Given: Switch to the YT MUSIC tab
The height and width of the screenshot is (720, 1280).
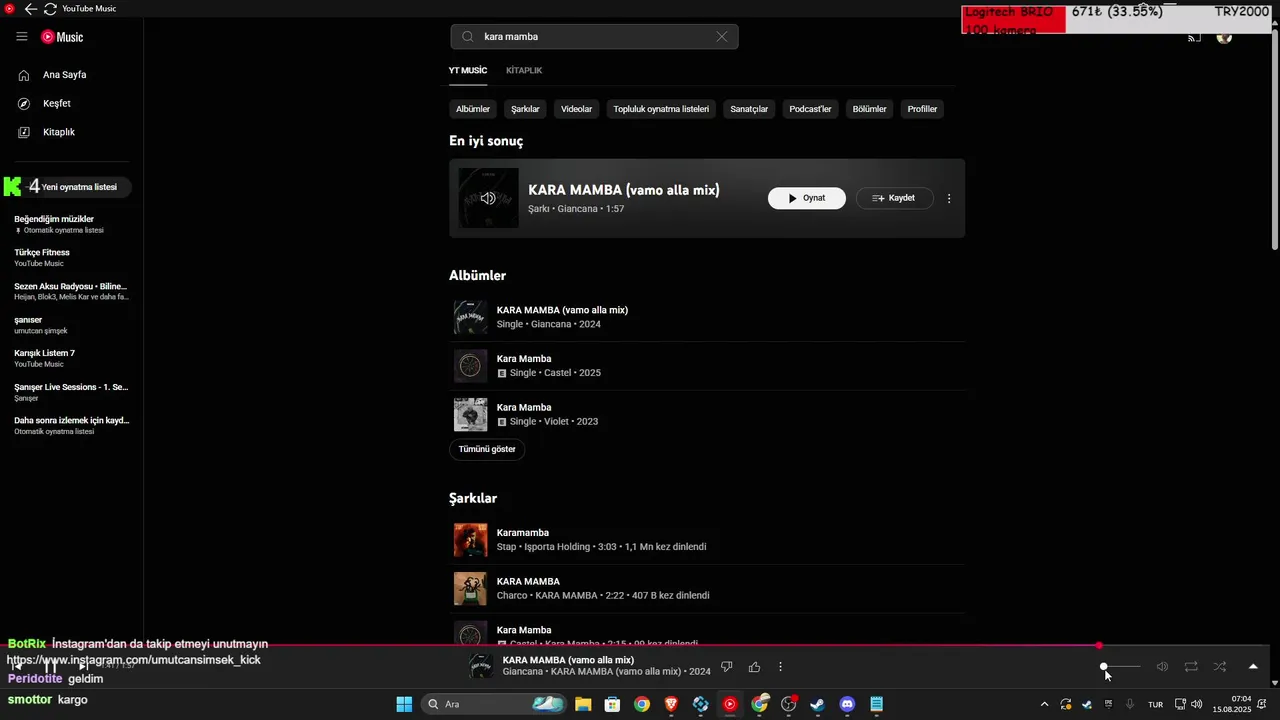Looking at the screenshot, I should (x=468, y=71).
